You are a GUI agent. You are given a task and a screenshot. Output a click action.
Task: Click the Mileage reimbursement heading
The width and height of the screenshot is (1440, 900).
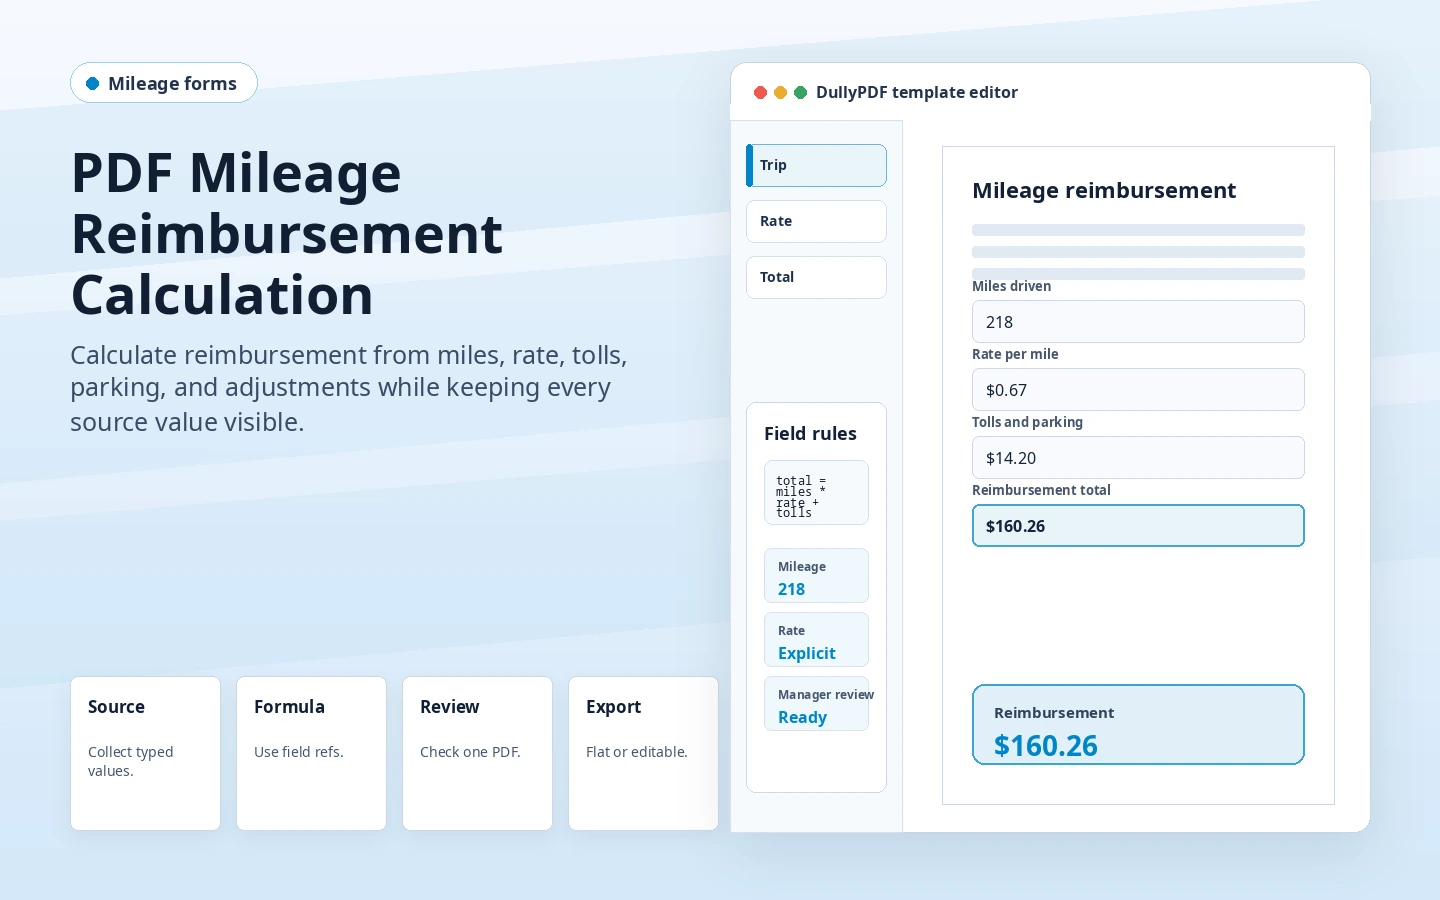(x=1104, y=191)
